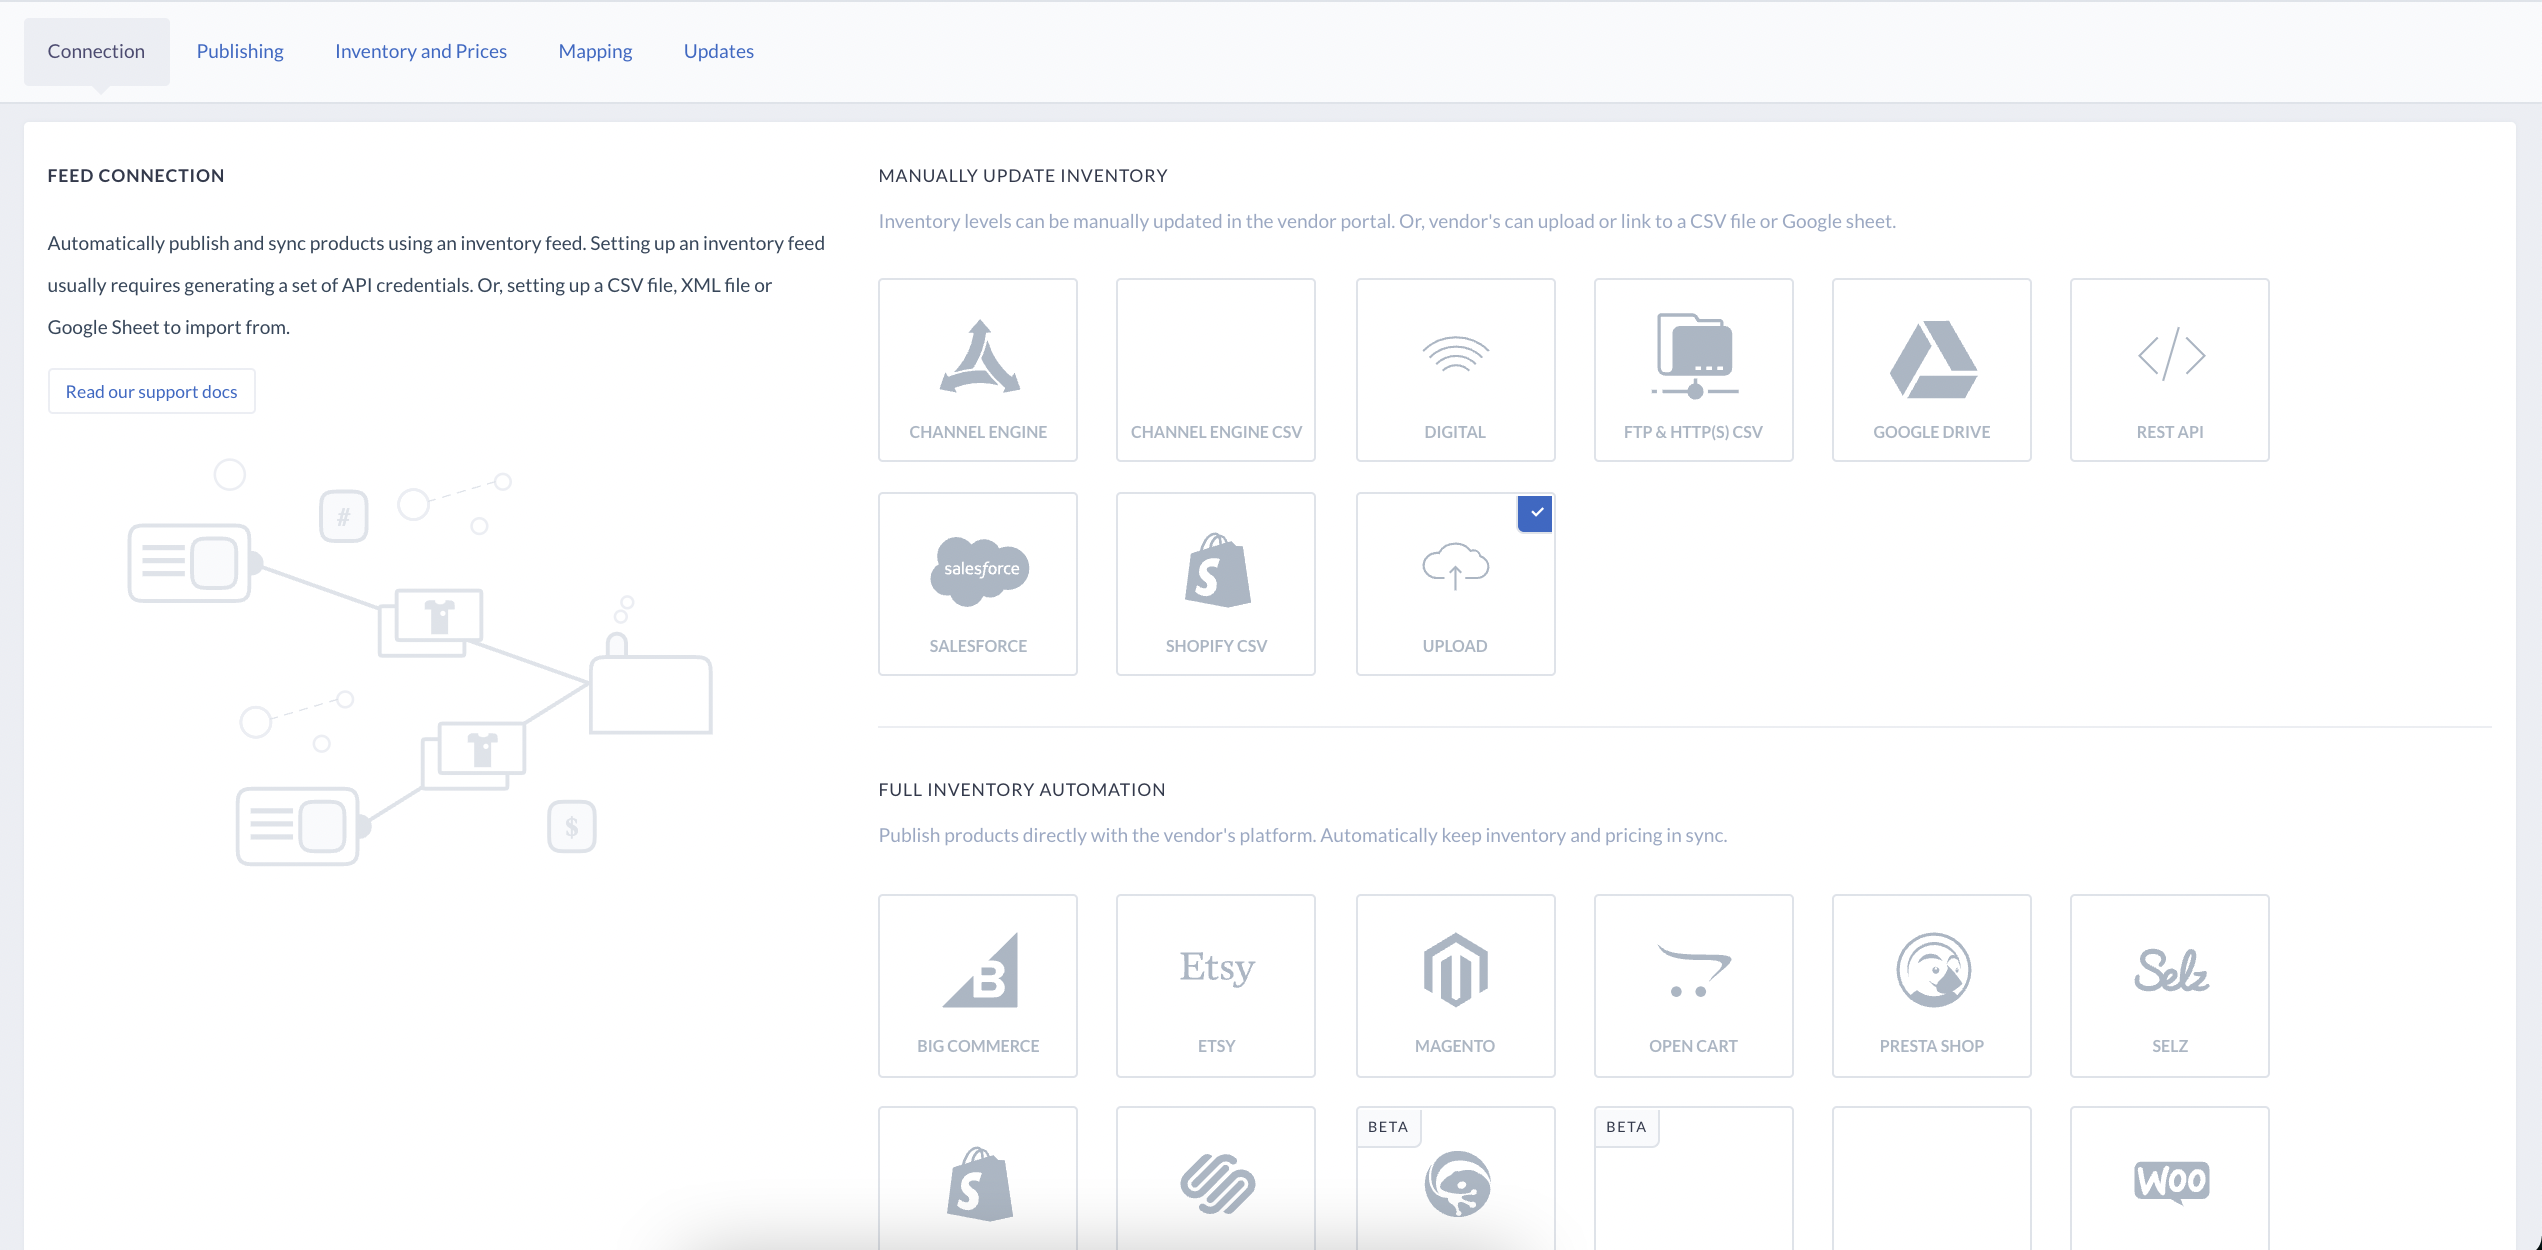The image size is (2542, 1250).
Task: Click the MANUALLY UPDATE INVENTORY heading
Action: pos(1022,176)
